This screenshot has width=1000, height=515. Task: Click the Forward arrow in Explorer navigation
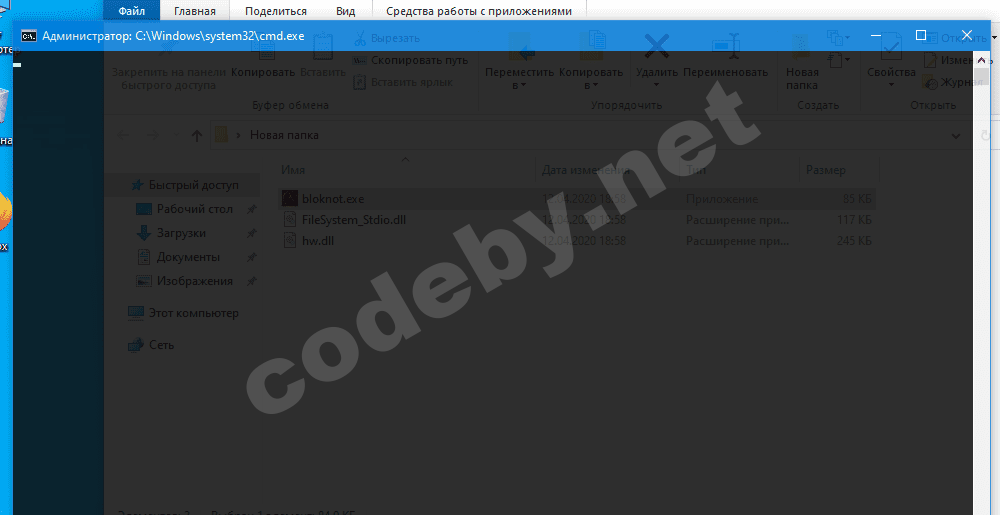coord(153,135)
